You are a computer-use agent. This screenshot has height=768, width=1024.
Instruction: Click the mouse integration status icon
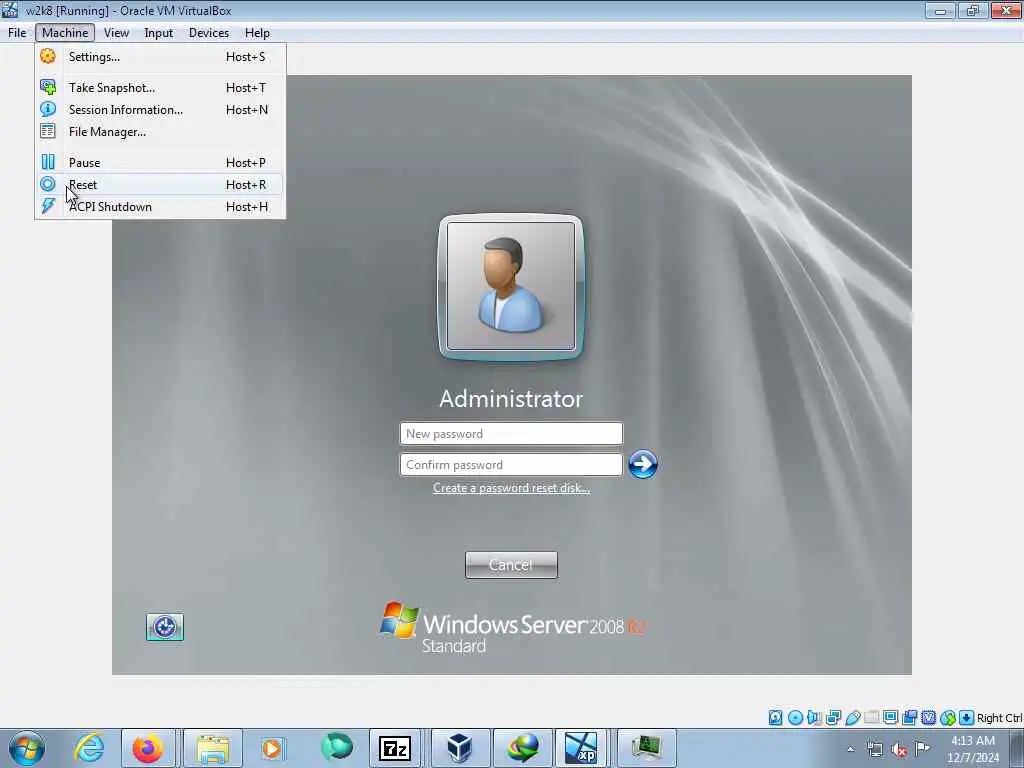pyautogui.click(x=948, y=718)
